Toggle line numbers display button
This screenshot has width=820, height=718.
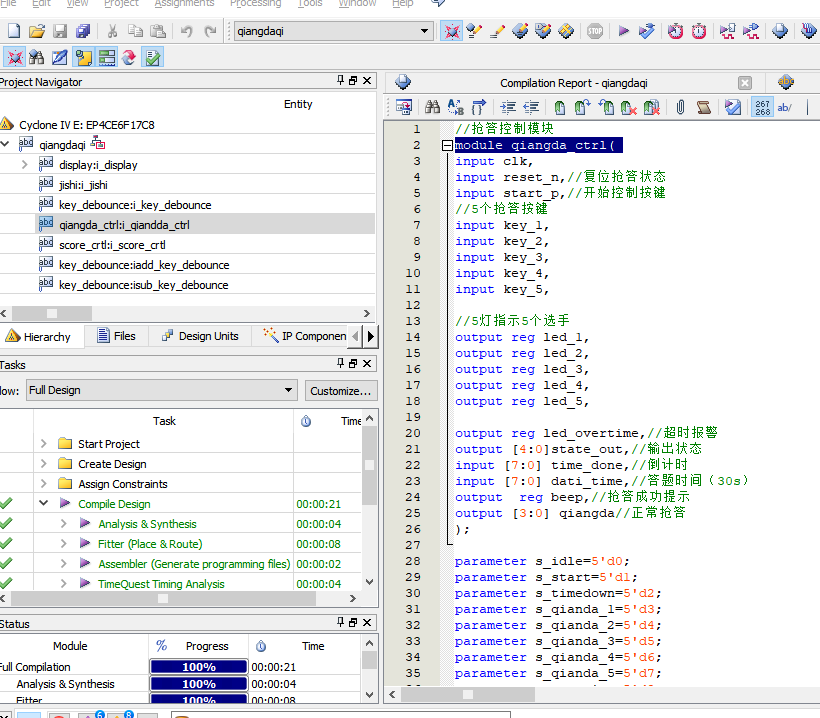(x=762, y=107)
